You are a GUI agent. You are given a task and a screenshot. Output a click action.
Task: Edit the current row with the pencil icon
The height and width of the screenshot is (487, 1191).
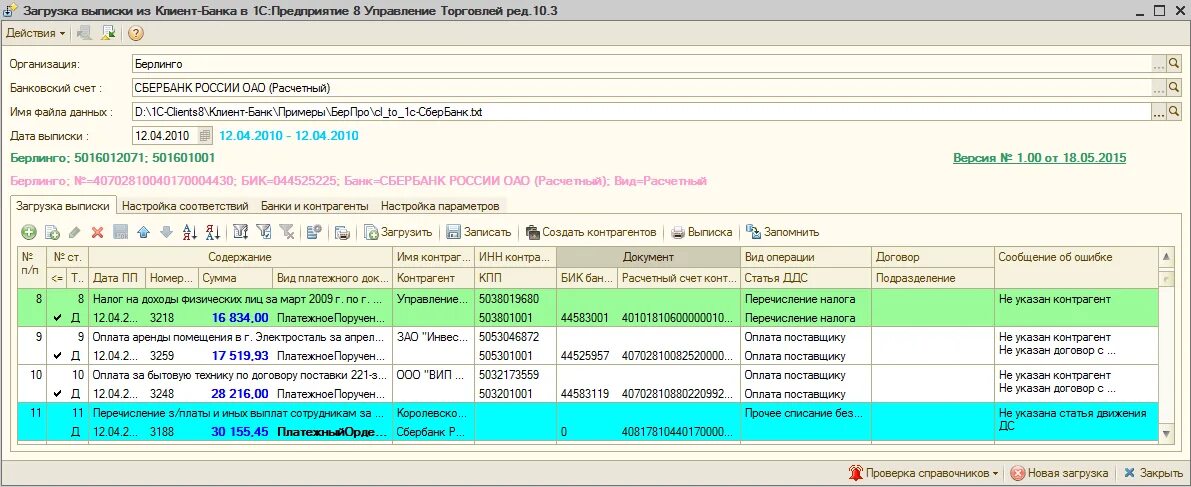pos(74,232)
